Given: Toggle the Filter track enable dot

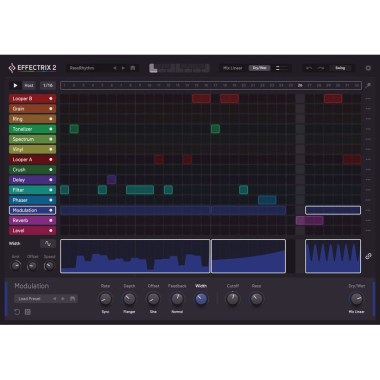Looking at the screenshot, I should click(51, 190).
